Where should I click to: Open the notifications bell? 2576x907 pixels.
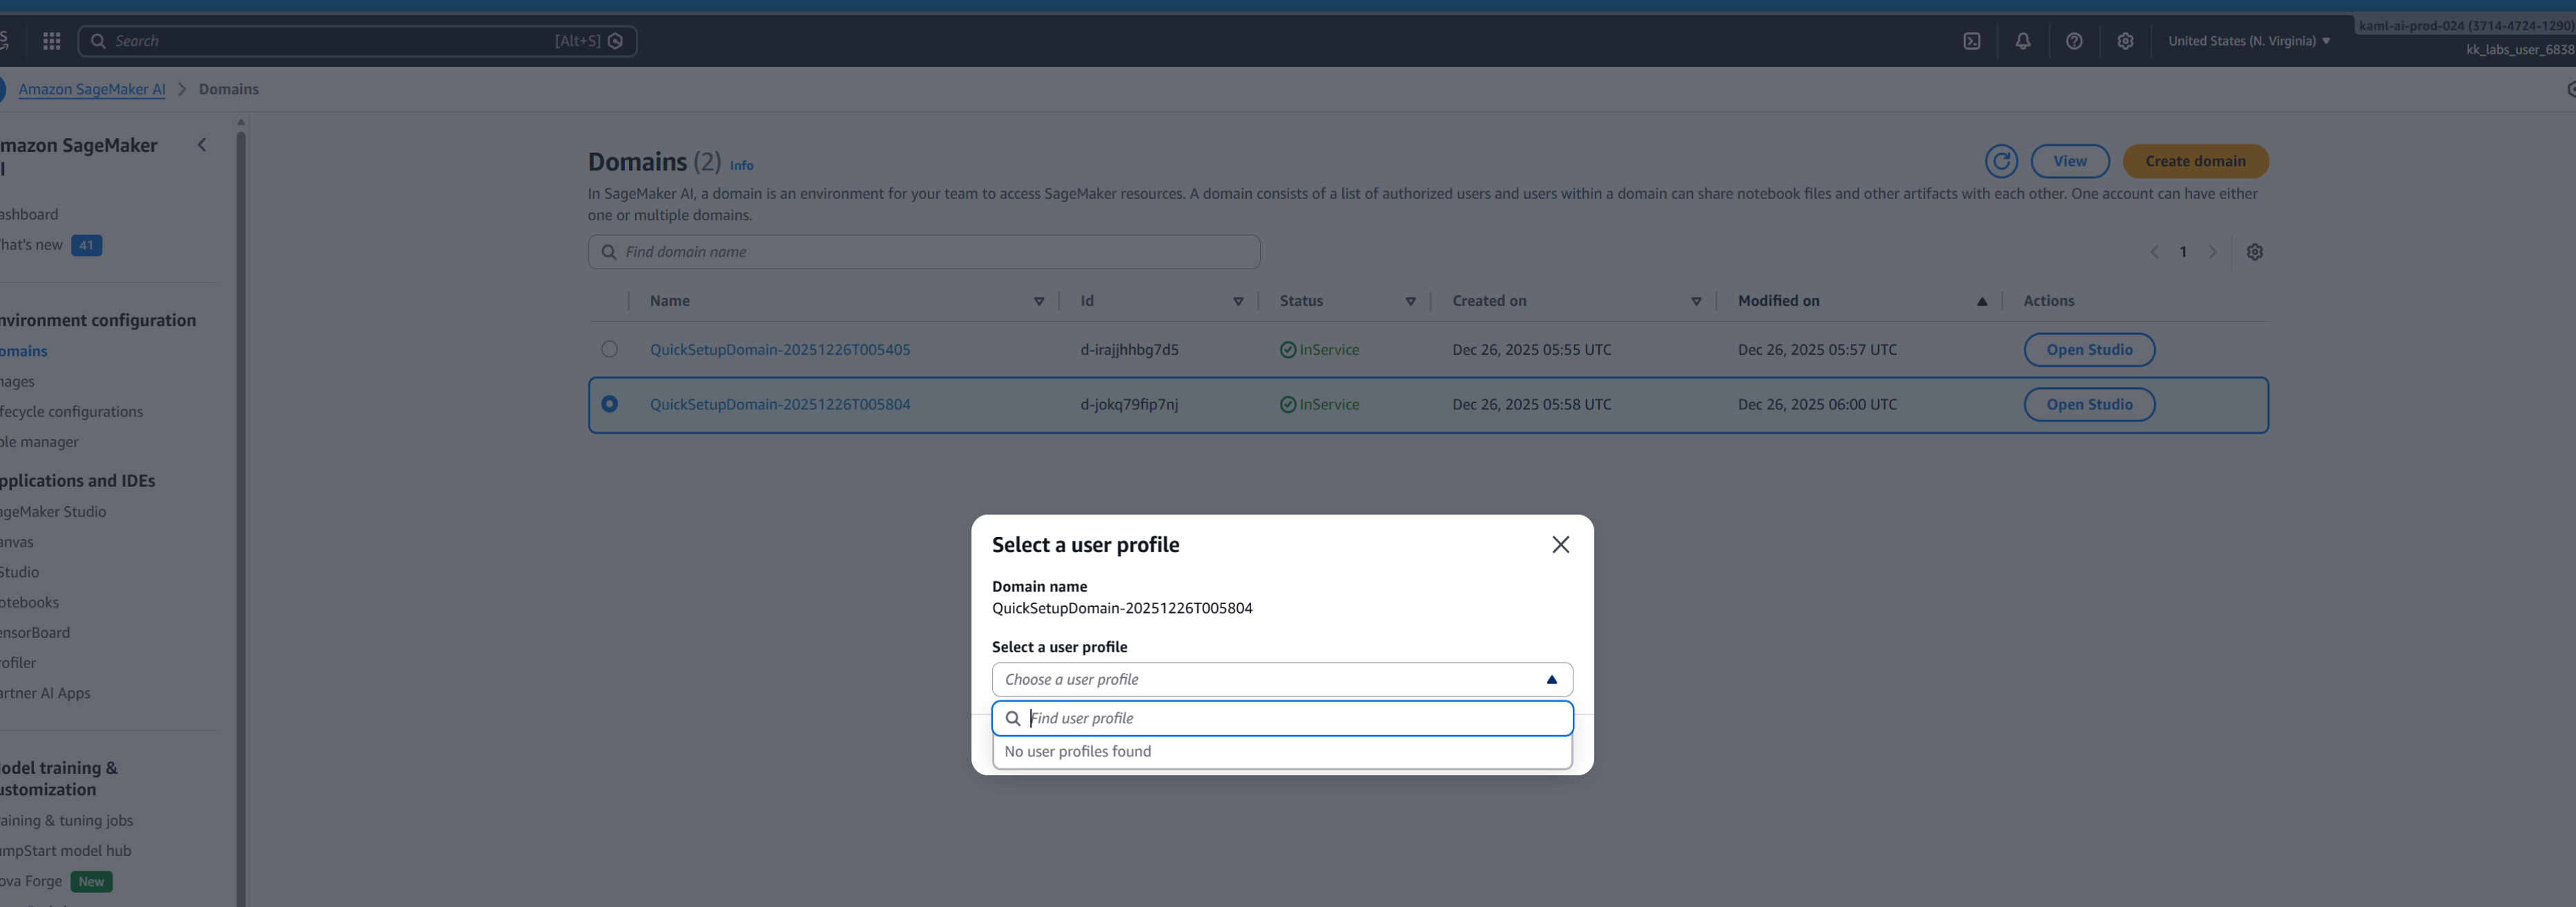point(2022,41)
